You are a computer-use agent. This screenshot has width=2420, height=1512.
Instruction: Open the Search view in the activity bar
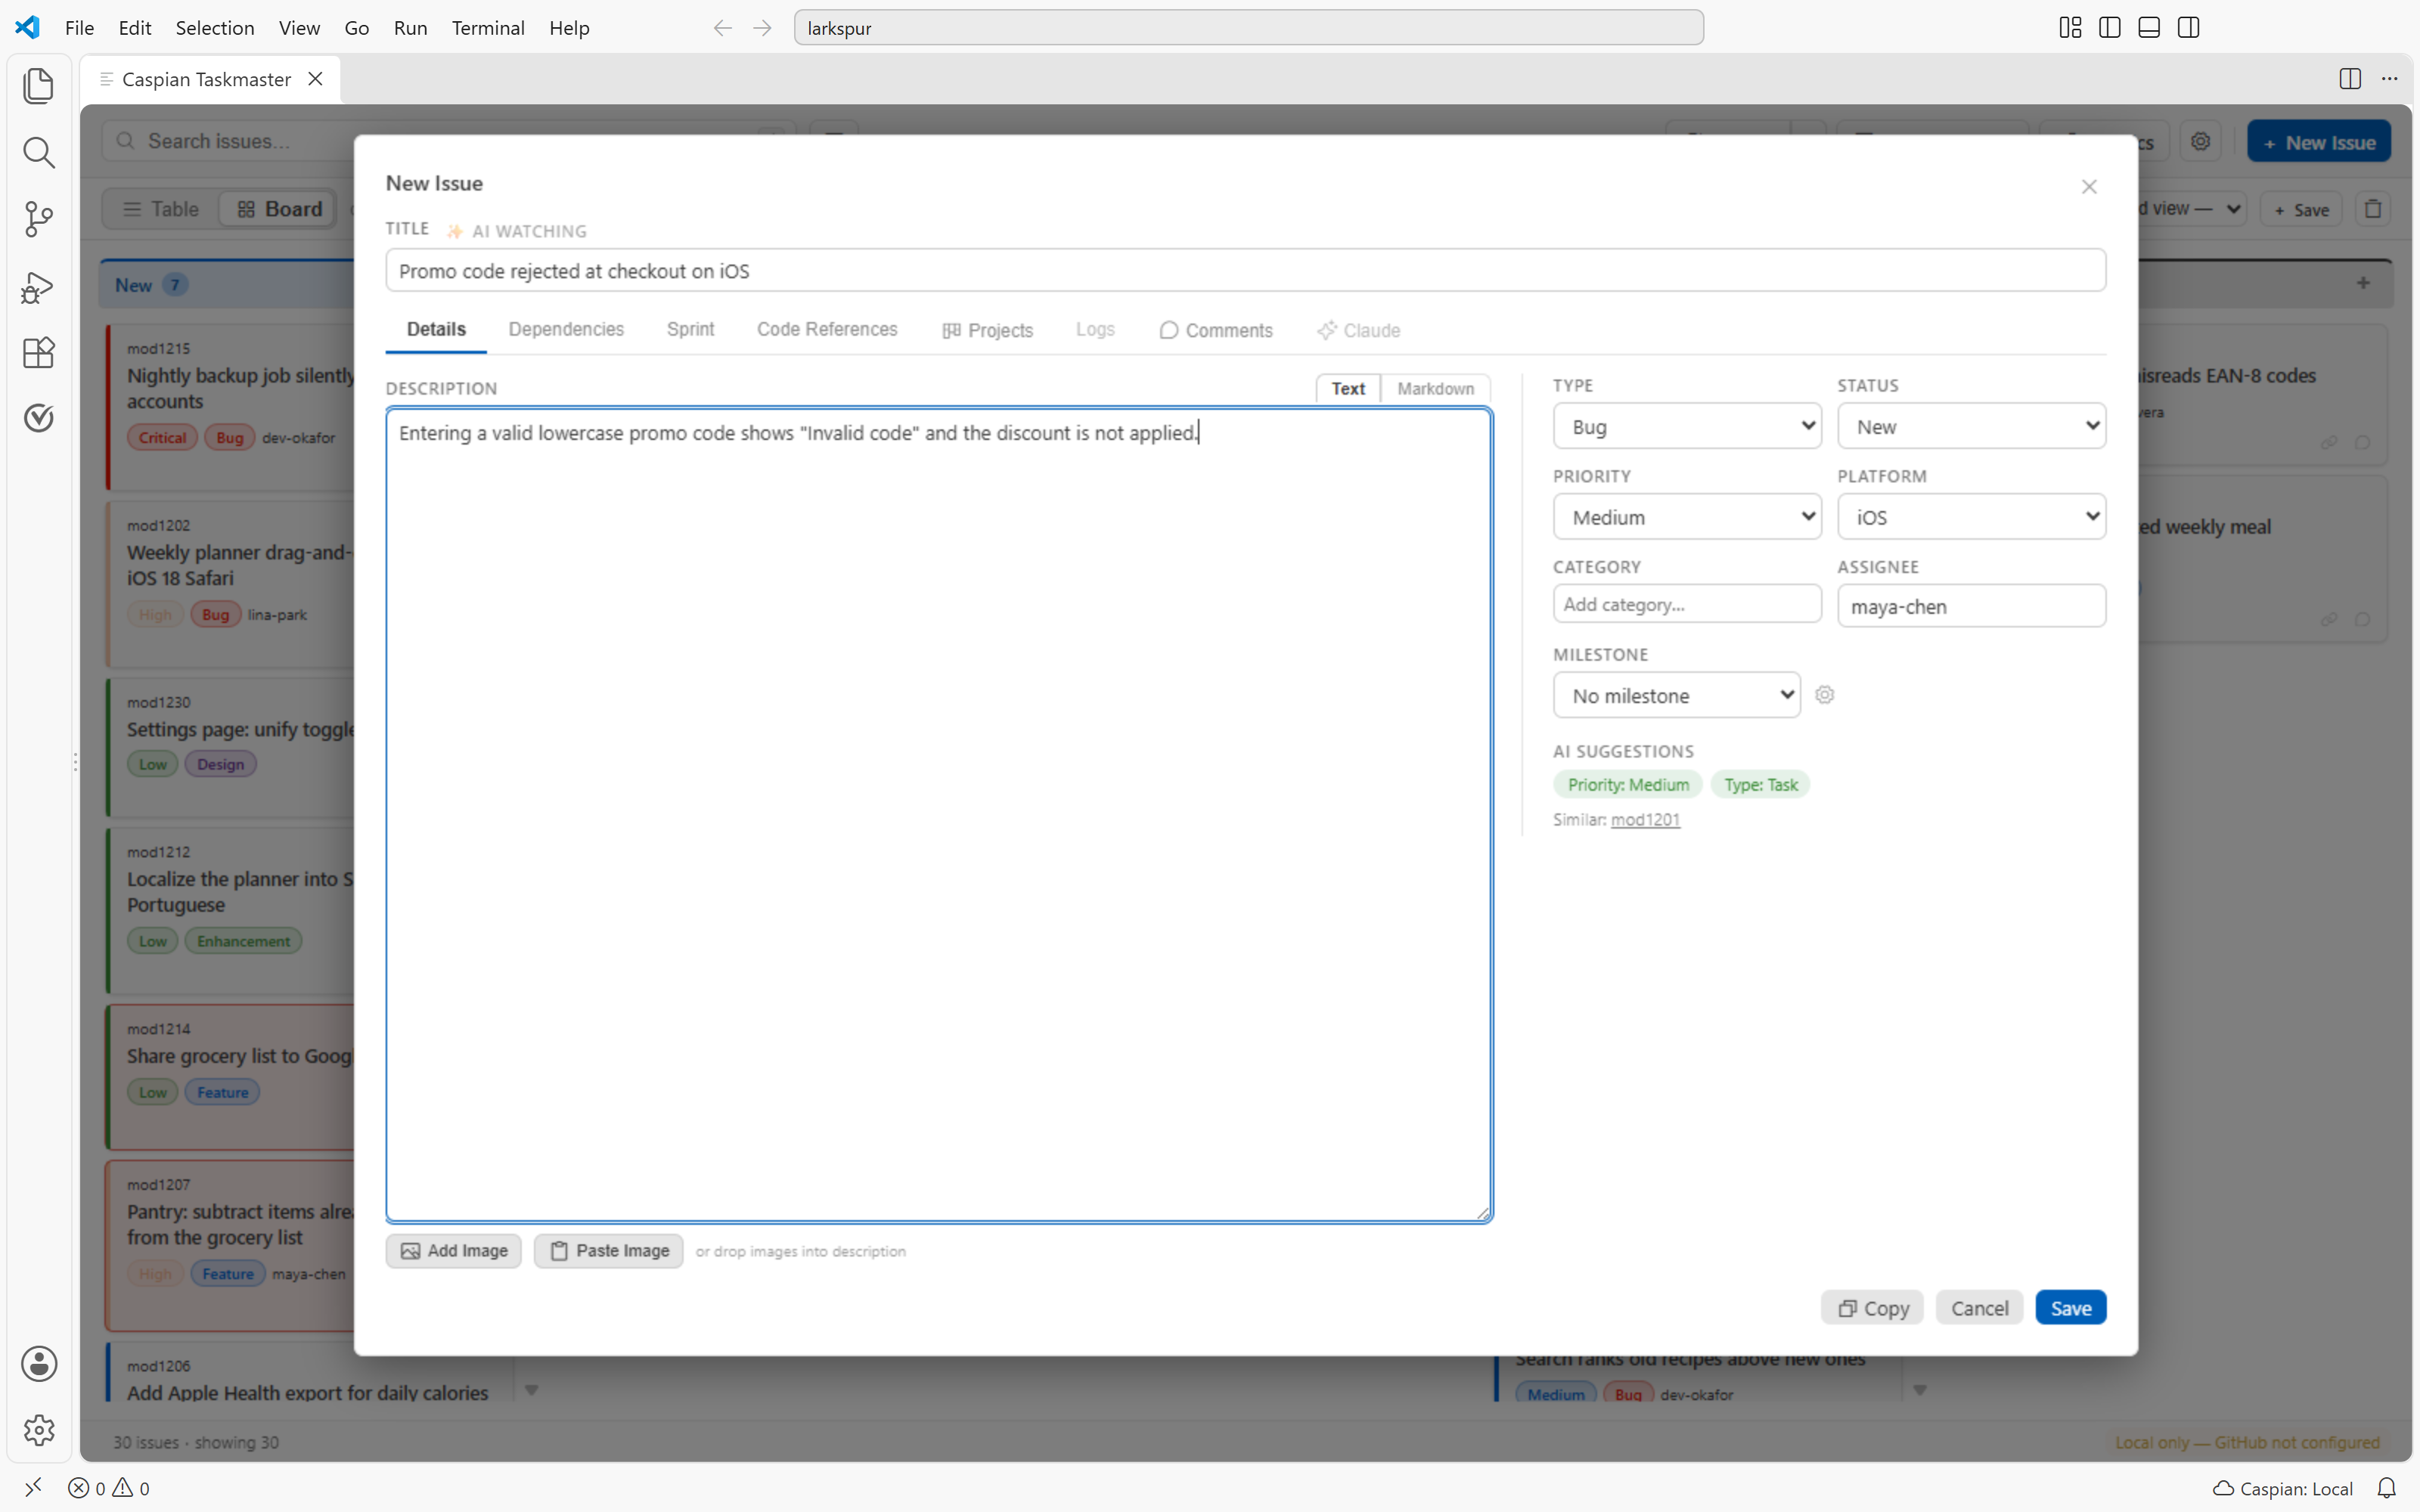(x=38, y=153)
